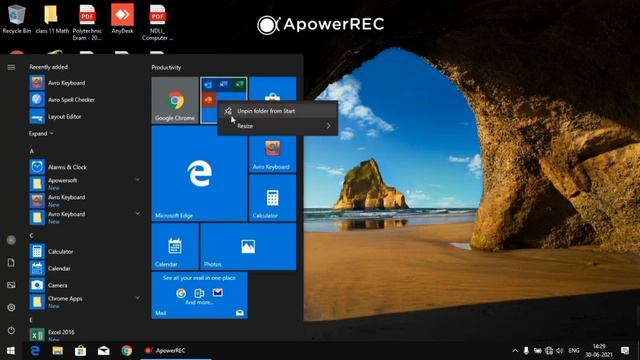The width and height of the screenshot is (640, 360).
Task: Click the Google Chrome tile
Action: tap(175, 100)
